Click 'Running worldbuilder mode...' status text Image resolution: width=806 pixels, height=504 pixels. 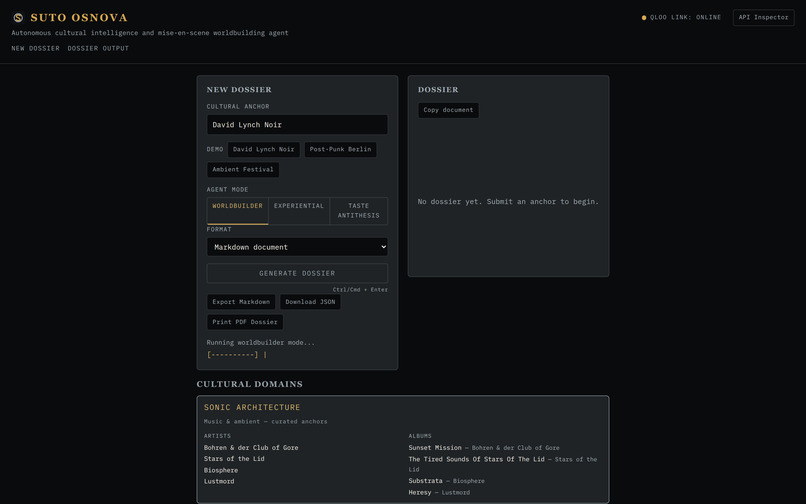[x=261, y=343]
